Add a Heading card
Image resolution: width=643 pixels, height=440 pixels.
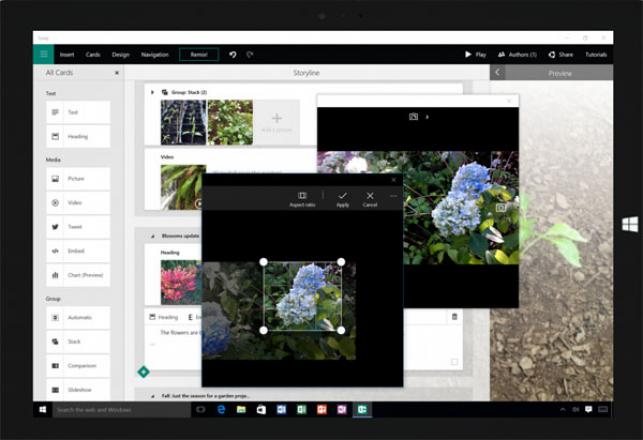[78, 136]
